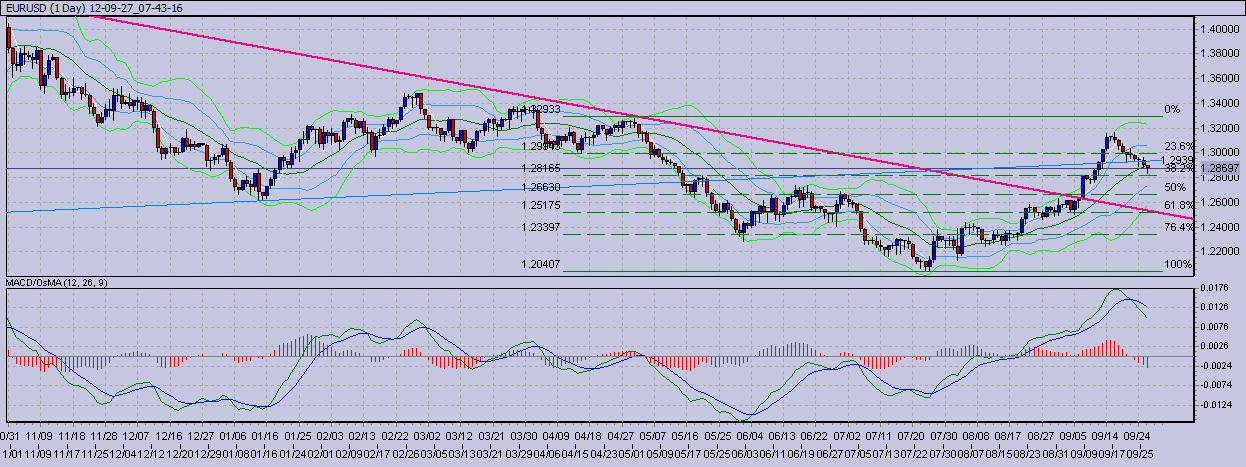Click the 50% Fibonacci retracement label
Viewport: 1246px width, 467px height.
pos(1175,187)
